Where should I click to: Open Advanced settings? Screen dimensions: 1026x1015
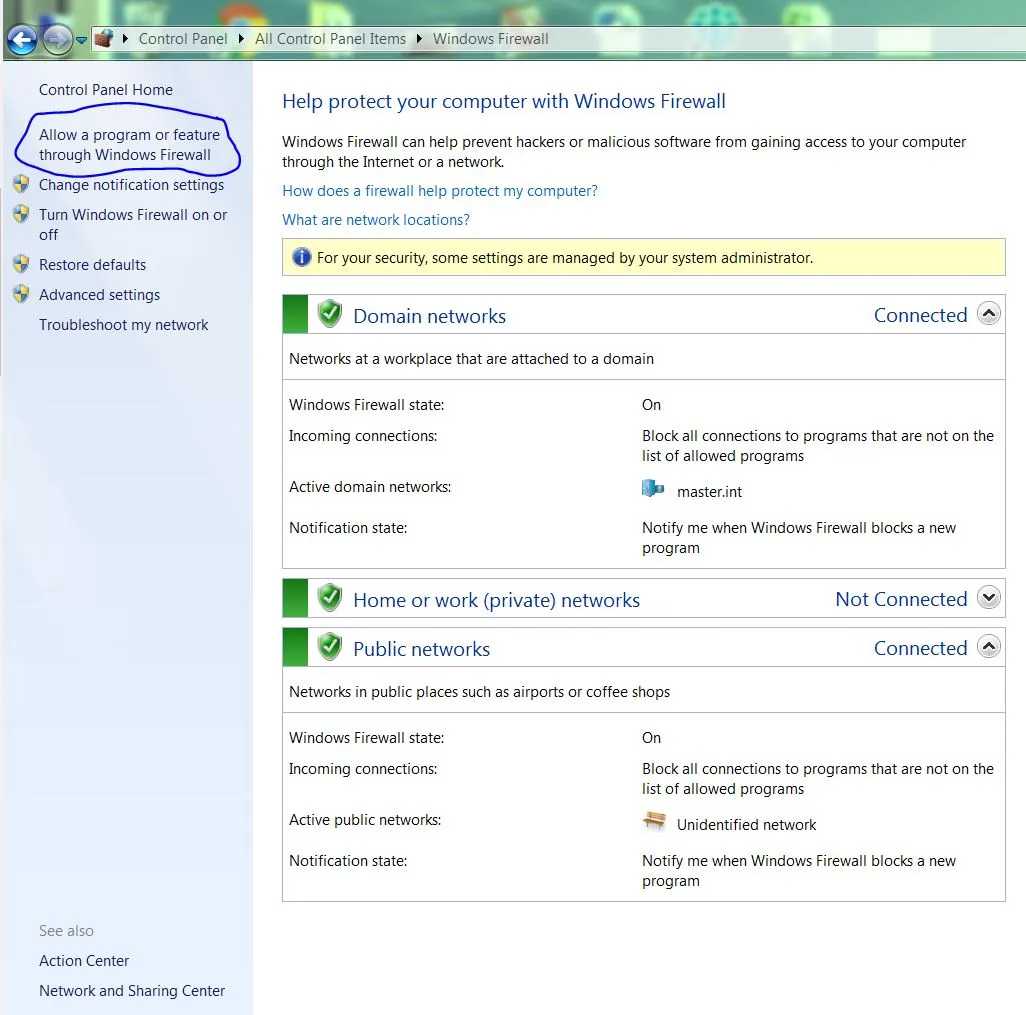tap(99, 295)
